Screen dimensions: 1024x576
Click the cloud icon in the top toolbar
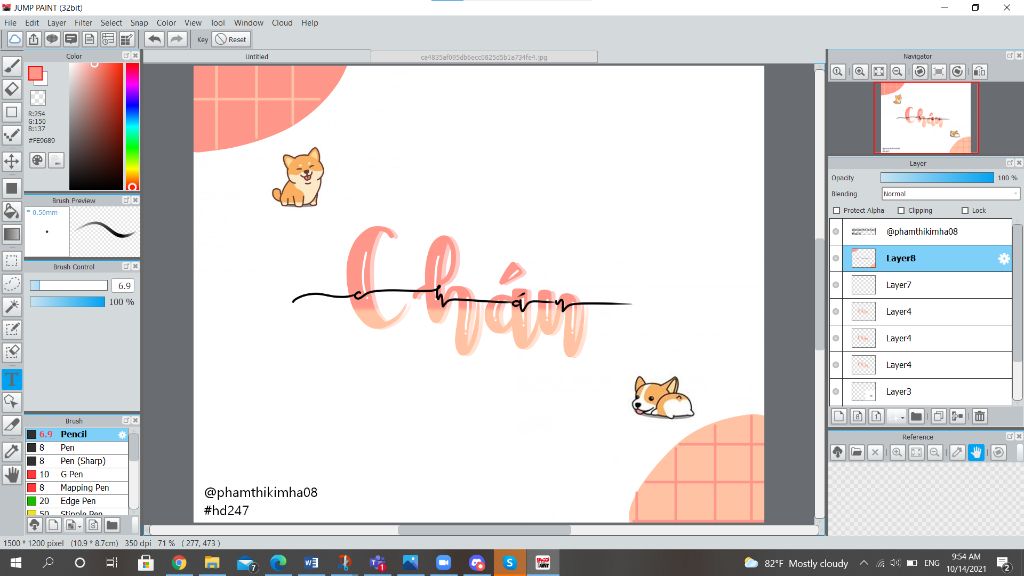(14, 39)
